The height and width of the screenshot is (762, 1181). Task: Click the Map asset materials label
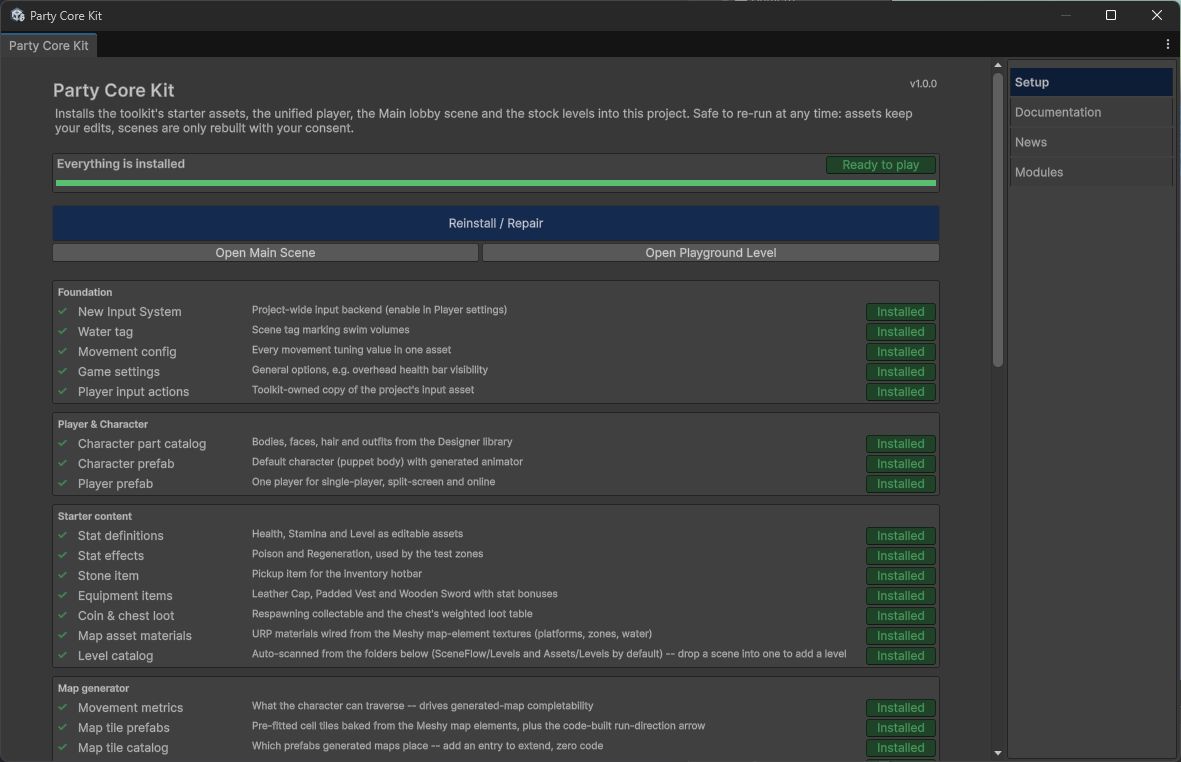tap(134, 636)
